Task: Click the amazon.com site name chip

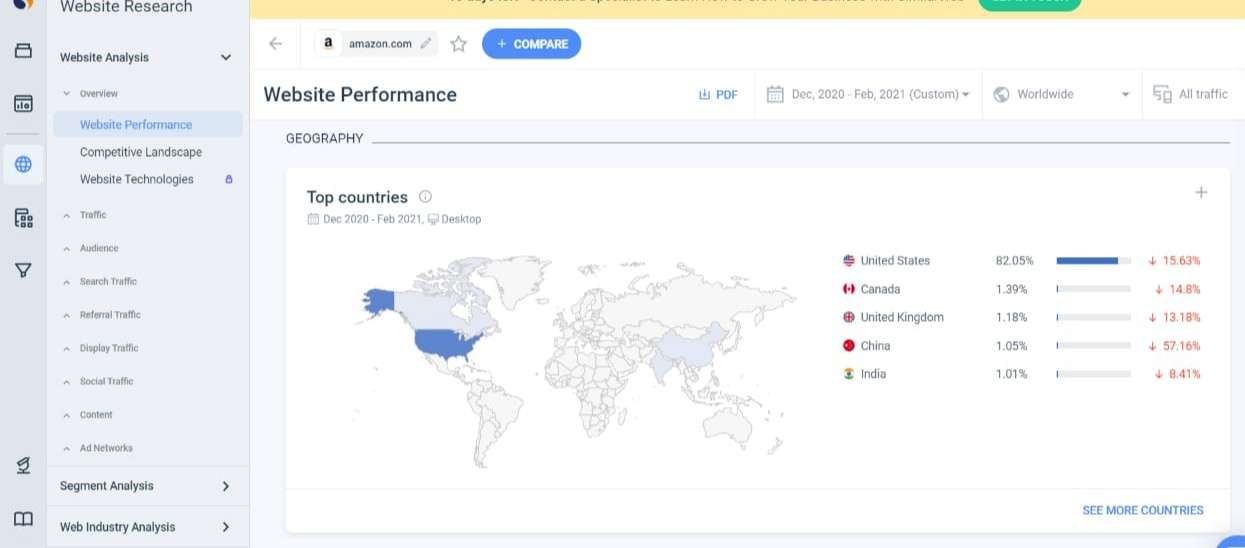Action: 376,43
